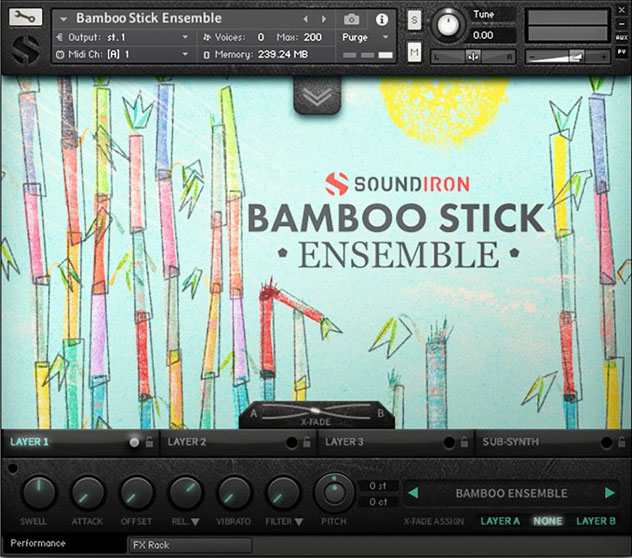Click the lock icon on Layer 2
The width and height of the screenshot is (632, 558).
pos(307,441)
